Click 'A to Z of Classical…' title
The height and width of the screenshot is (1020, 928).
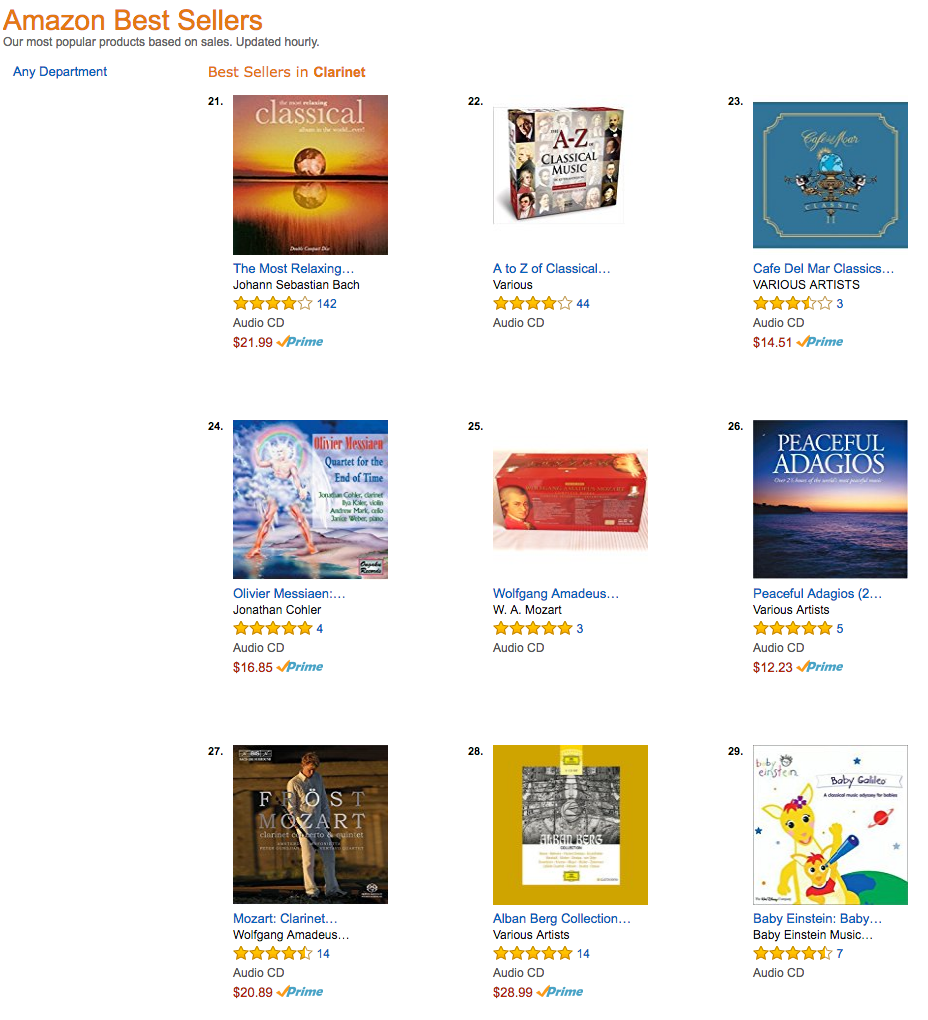pyautogui.click(x=551, y=268)
